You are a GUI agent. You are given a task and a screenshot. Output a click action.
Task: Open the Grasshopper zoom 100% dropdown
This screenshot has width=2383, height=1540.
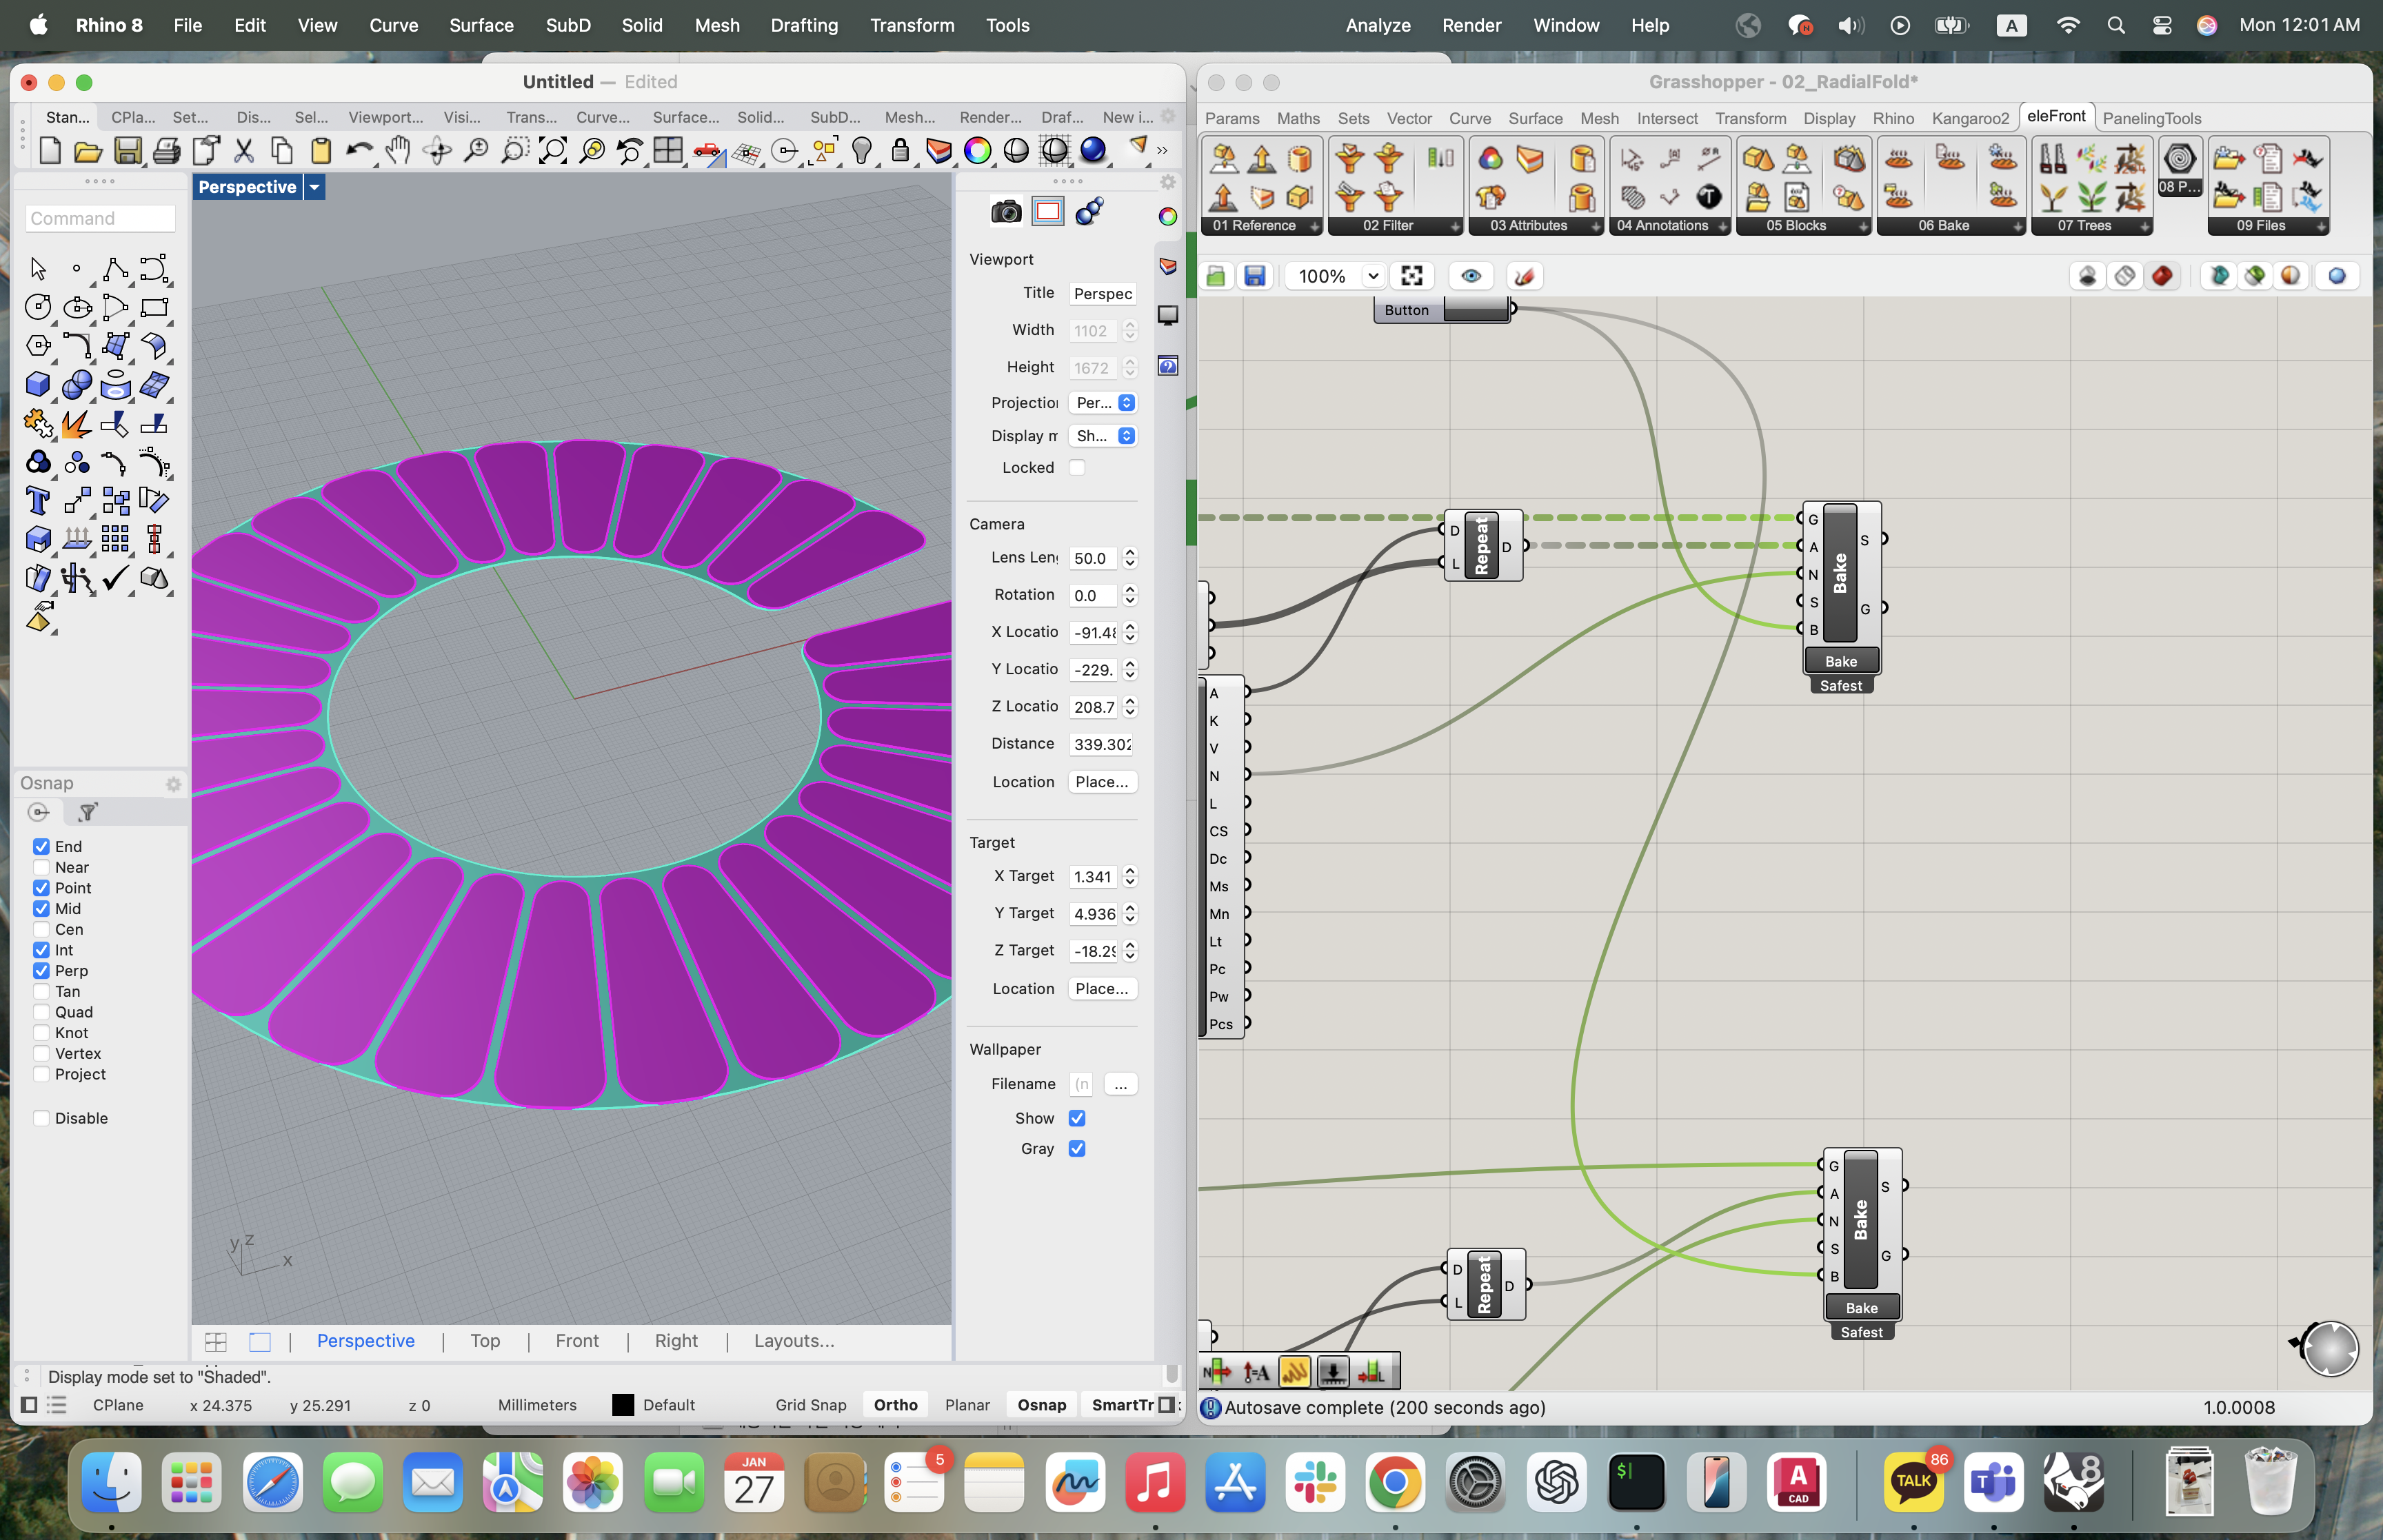(x=1373, y=276)
